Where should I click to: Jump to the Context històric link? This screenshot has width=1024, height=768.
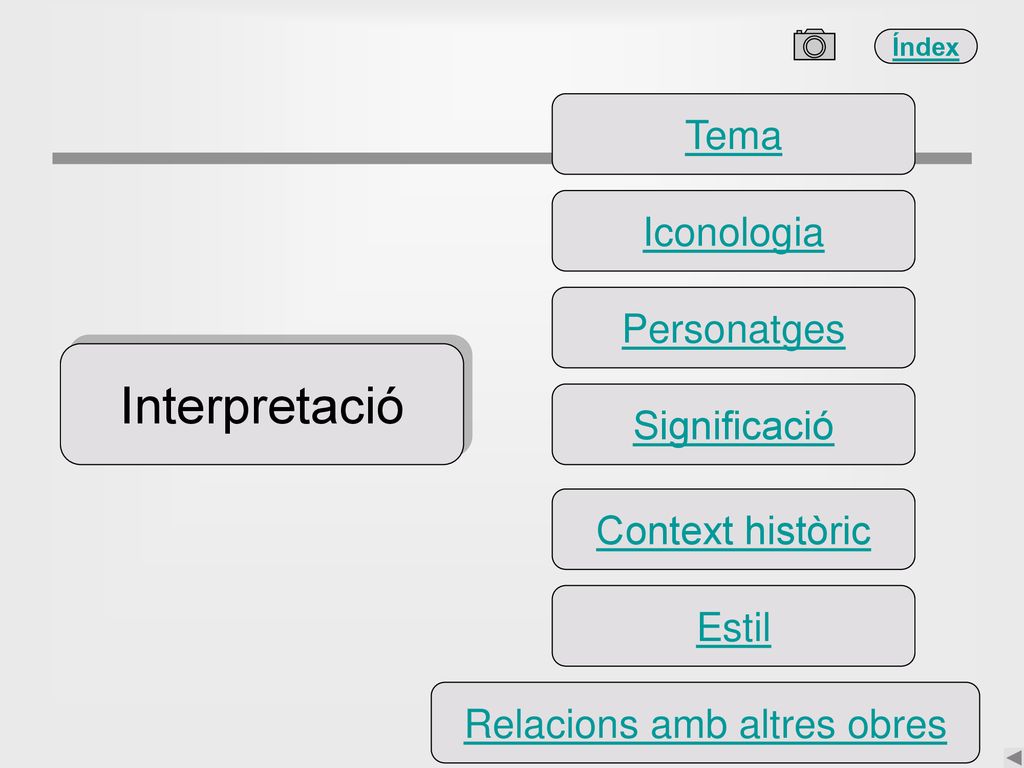coord(733,531)
